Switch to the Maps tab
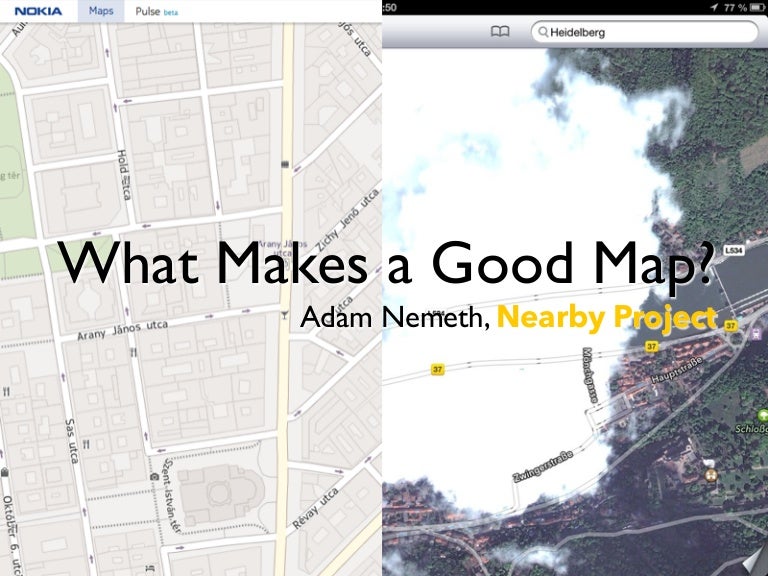The width and height of the screenshot is (768, 576). coord(100,12)
